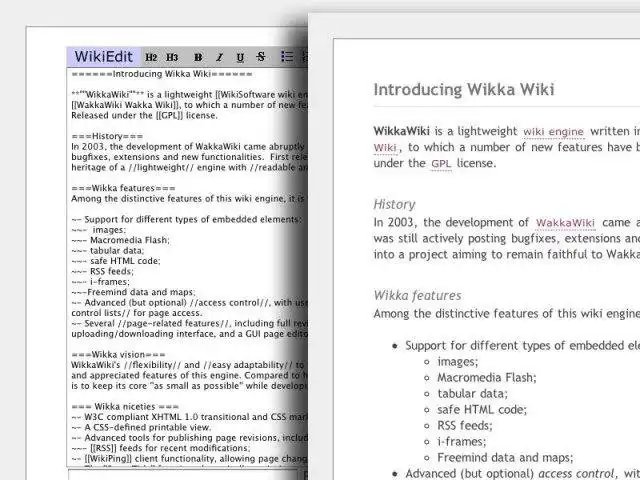The height and width of the screenshot is (480, 640).
Task: Place cursor in '===History===' markup line
Action: click(107, 136)
